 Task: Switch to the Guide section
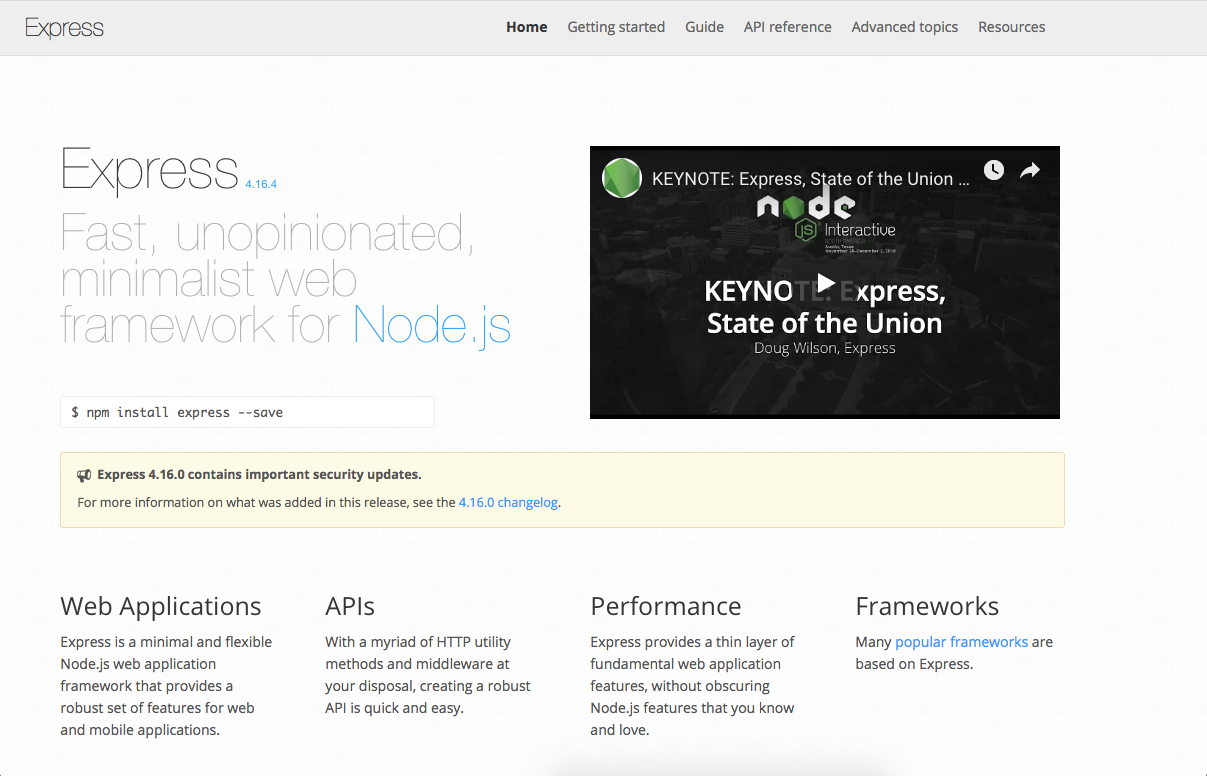(704, 27)
